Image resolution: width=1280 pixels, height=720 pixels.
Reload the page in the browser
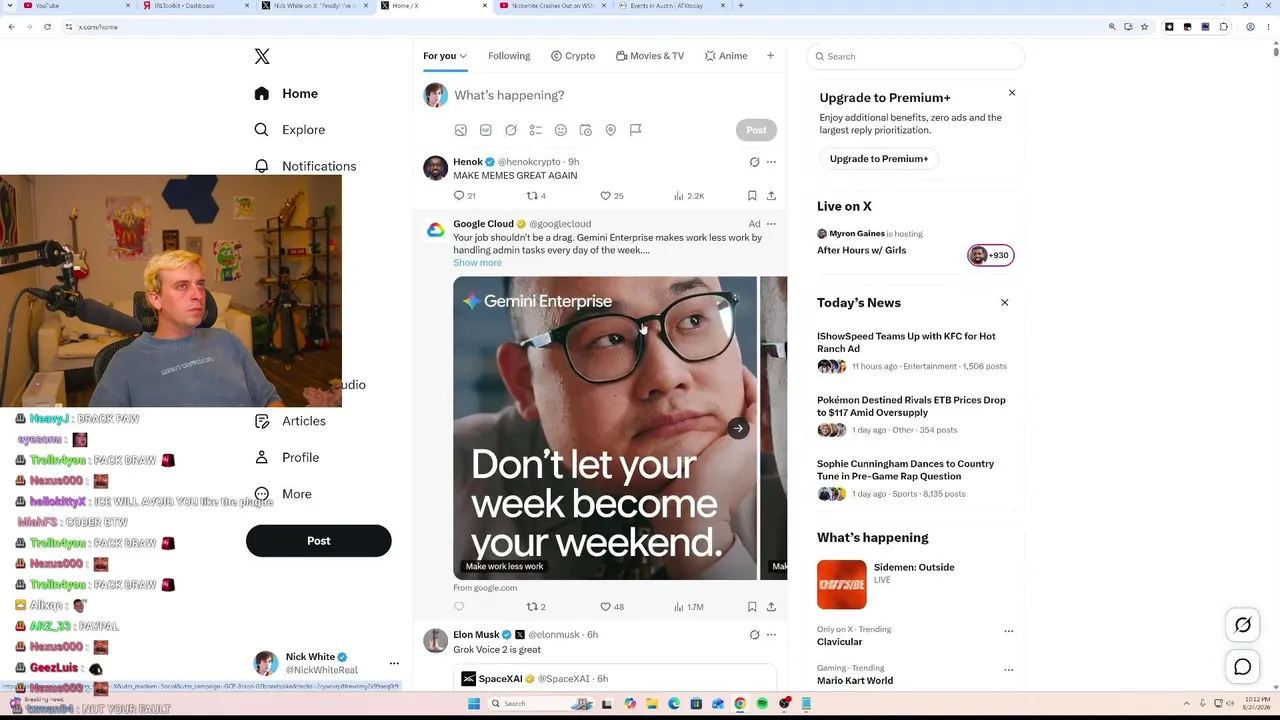47,27
